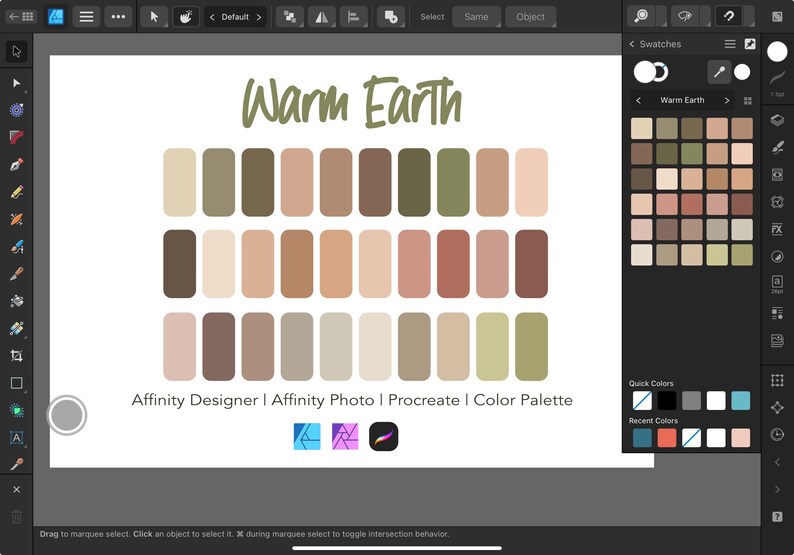Click the Same selection button
The image size is (794, 555).
477,17
